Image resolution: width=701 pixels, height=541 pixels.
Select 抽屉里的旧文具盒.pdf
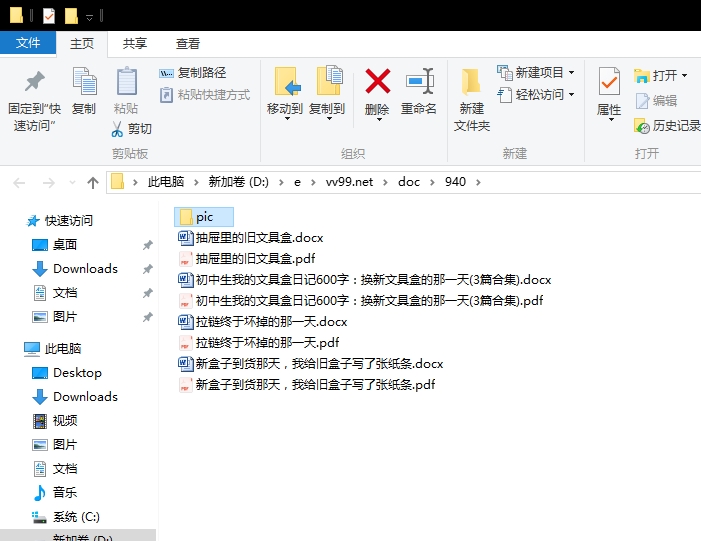point(246,259)
